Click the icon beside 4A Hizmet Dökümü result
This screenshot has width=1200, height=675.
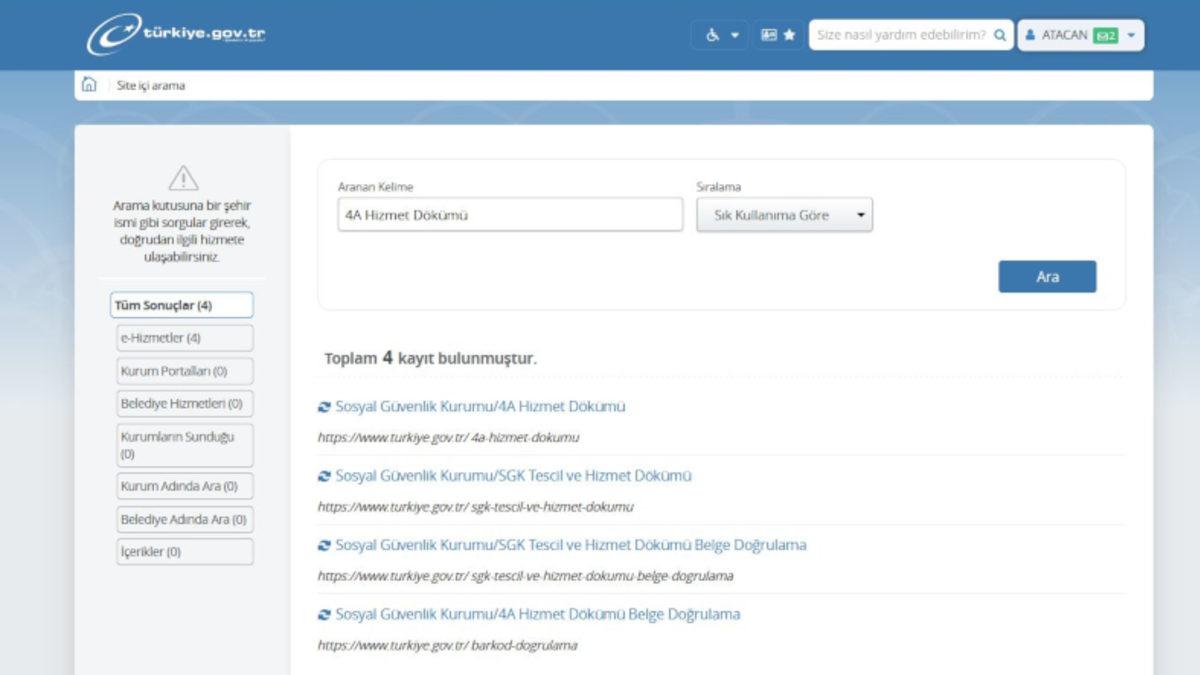pyautogui.click(x=324, y=407)
